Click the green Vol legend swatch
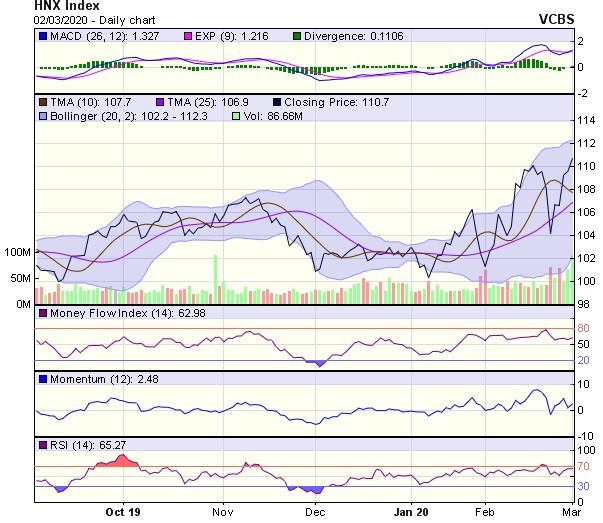This screenshot has width=603, height=523. pyautogui.click(x=235, y=117)
